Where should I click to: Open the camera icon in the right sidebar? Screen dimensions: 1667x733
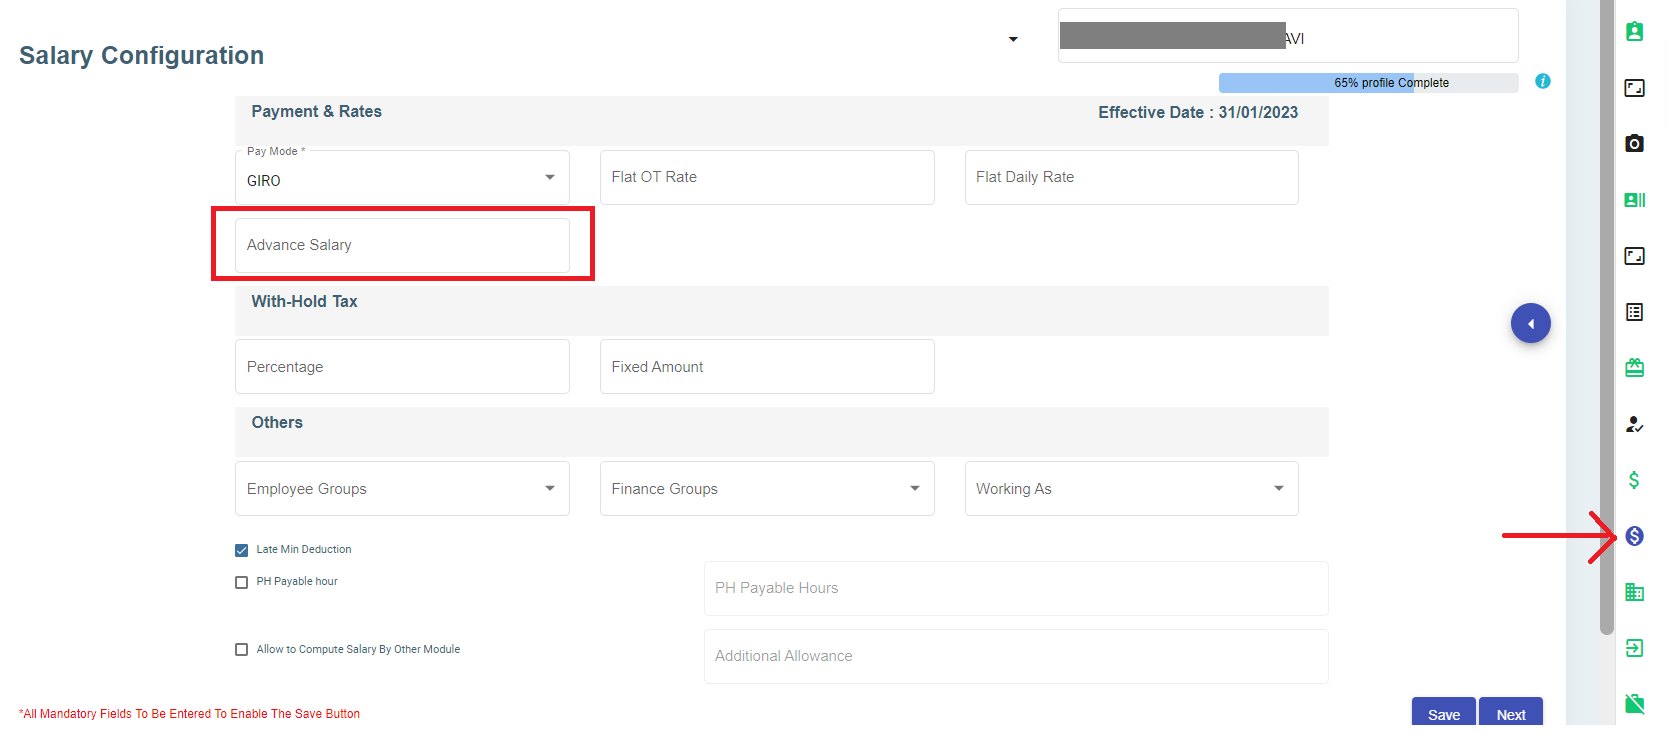tap(1634, 144)
